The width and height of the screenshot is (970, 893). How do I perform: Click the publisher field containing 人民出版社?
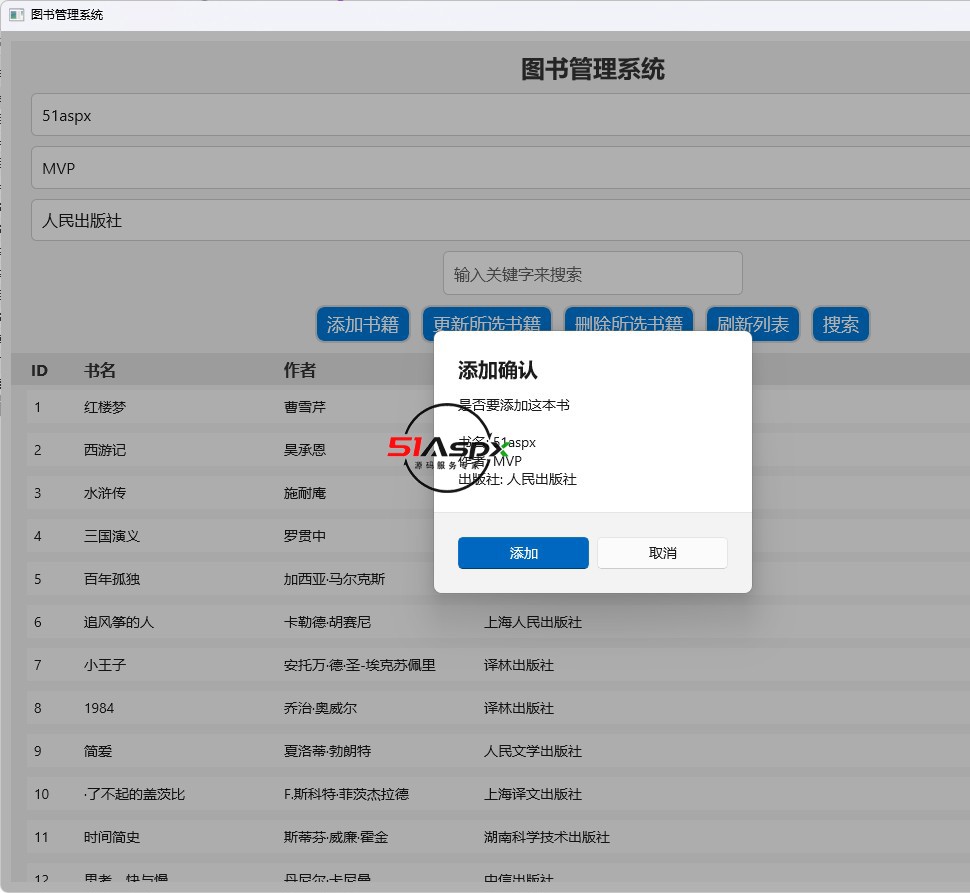pyautogui.click(x=500, y=220)
